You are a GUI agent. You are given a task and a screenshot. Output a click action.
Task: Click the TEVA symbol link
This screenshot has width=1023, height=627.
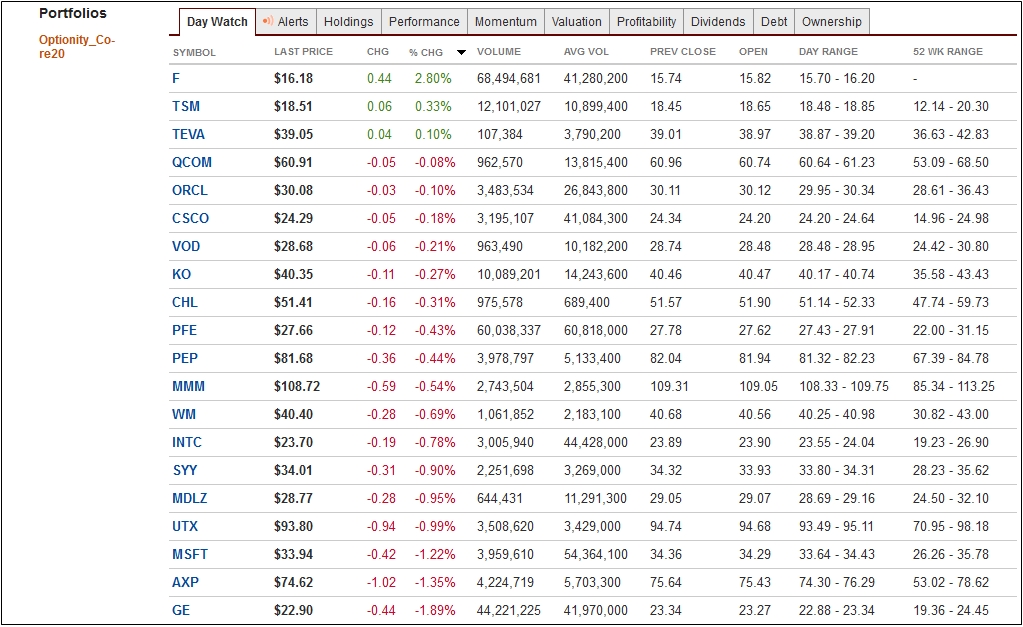(189, 134)
